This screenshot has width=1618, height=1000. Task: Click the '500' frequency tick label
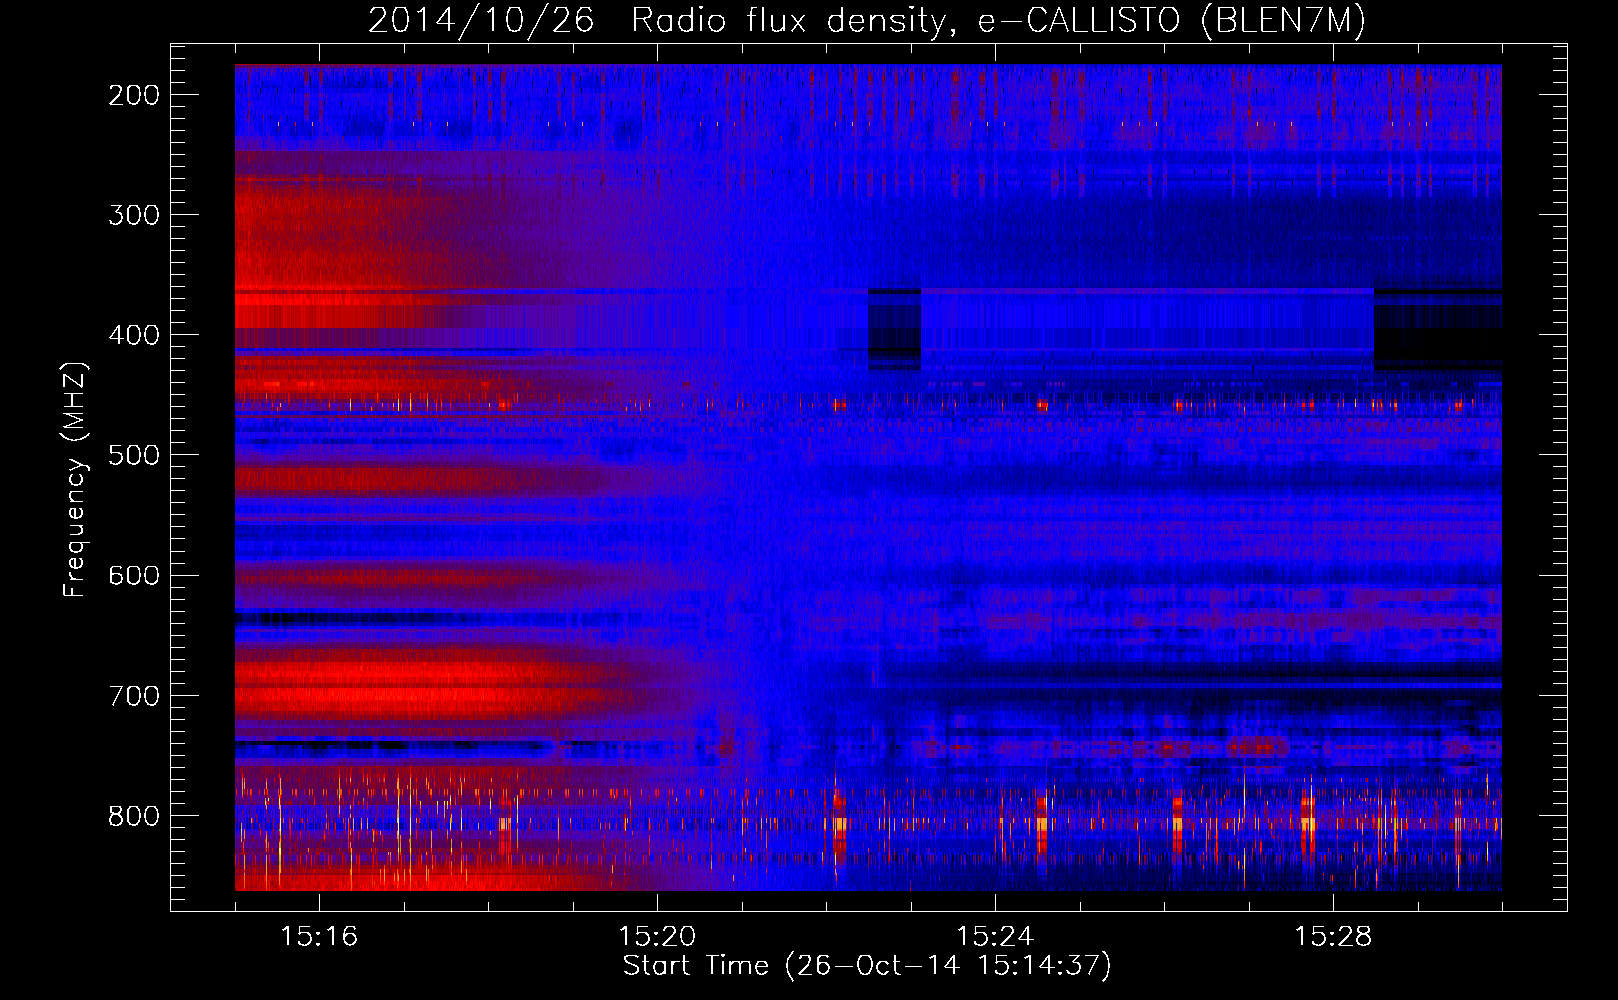[x=134, y=455]
